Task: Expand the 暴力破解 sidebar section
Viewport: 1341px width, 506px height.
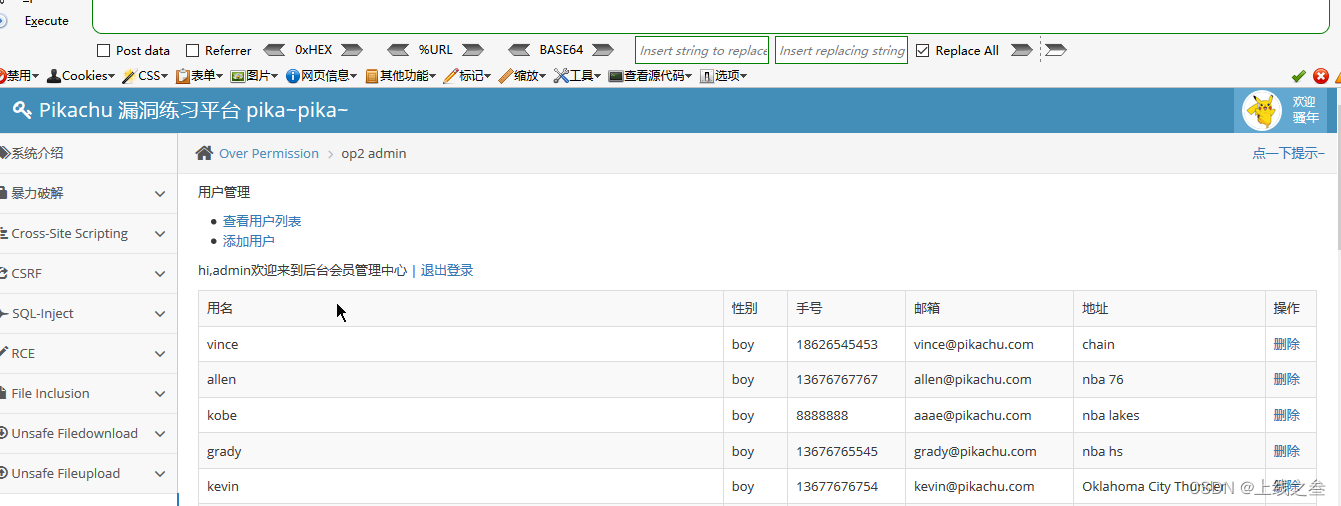Action: click(x=88, y=193)
